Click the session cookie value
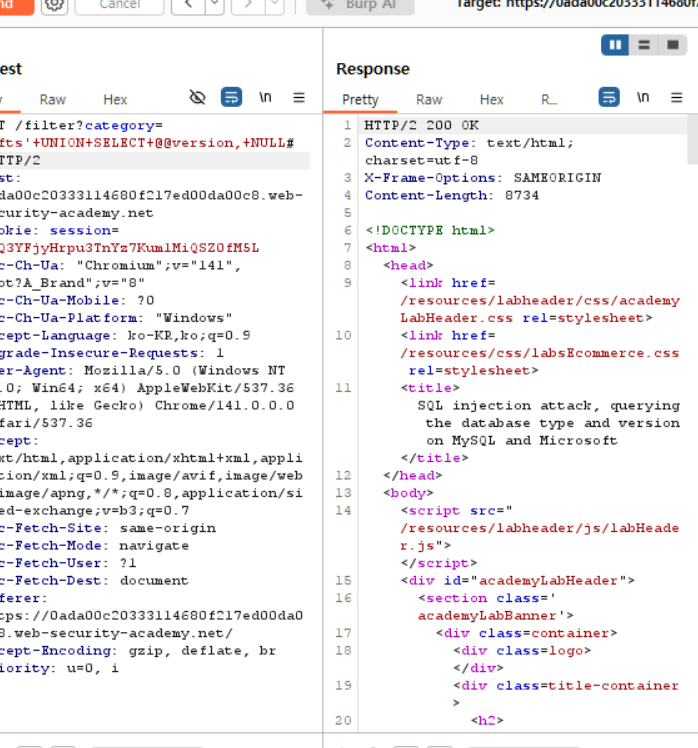The width and height of the screenshot is (698, 748). click(129, 248)
